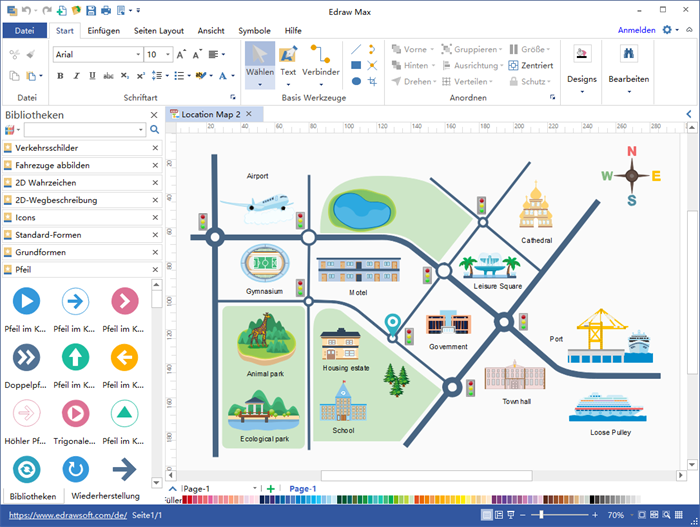Click the library search magnifier icon
700x527 pixels.
[155, 130]
